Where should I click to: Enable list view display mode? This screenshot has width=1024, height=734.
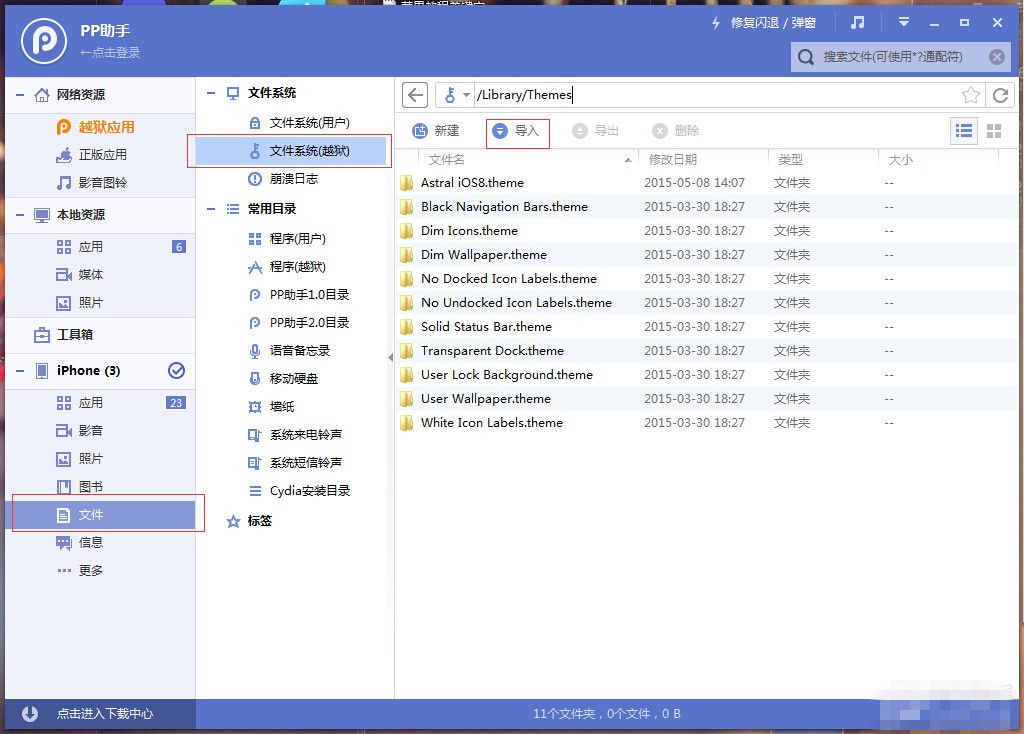point(963,130)
